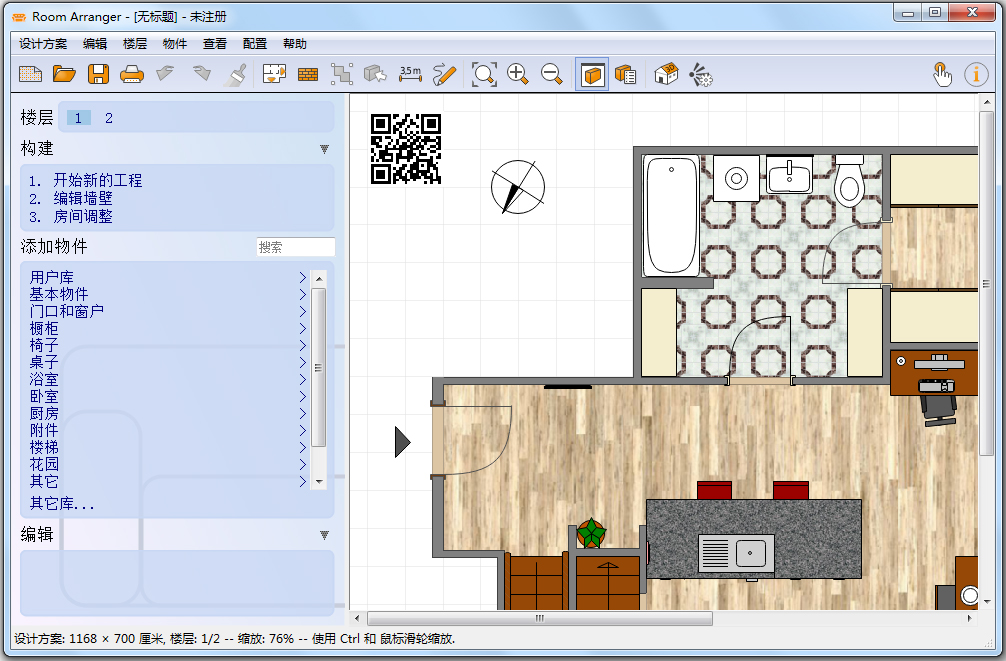
Task: Click the zoom out magnifier icon
Action: (552, 74)
